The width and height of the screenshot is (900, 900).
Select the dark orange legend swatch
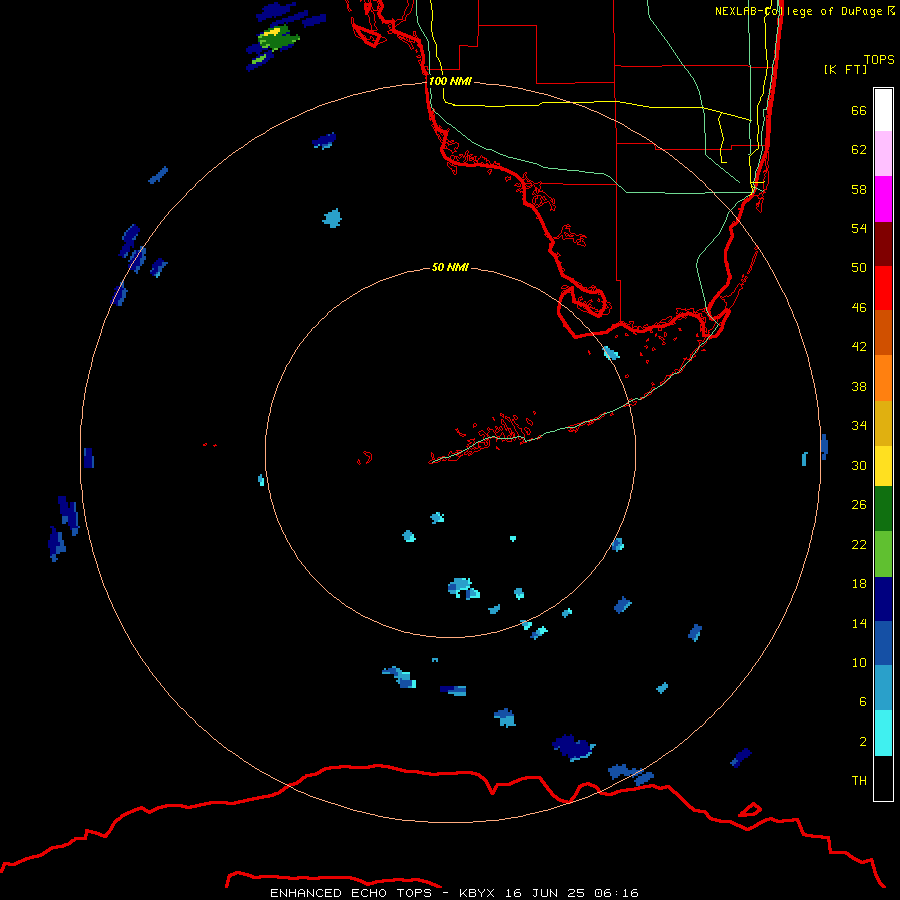tap(883, 332)
